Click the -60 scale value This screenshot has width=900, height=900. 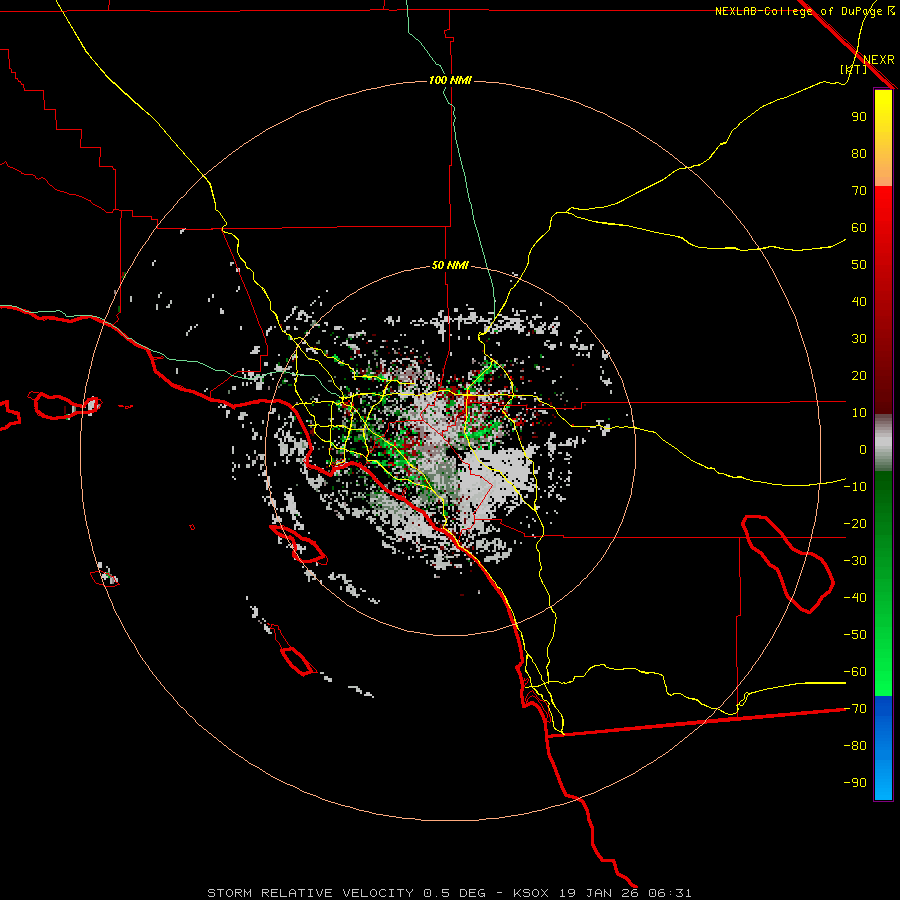(855, 672)
